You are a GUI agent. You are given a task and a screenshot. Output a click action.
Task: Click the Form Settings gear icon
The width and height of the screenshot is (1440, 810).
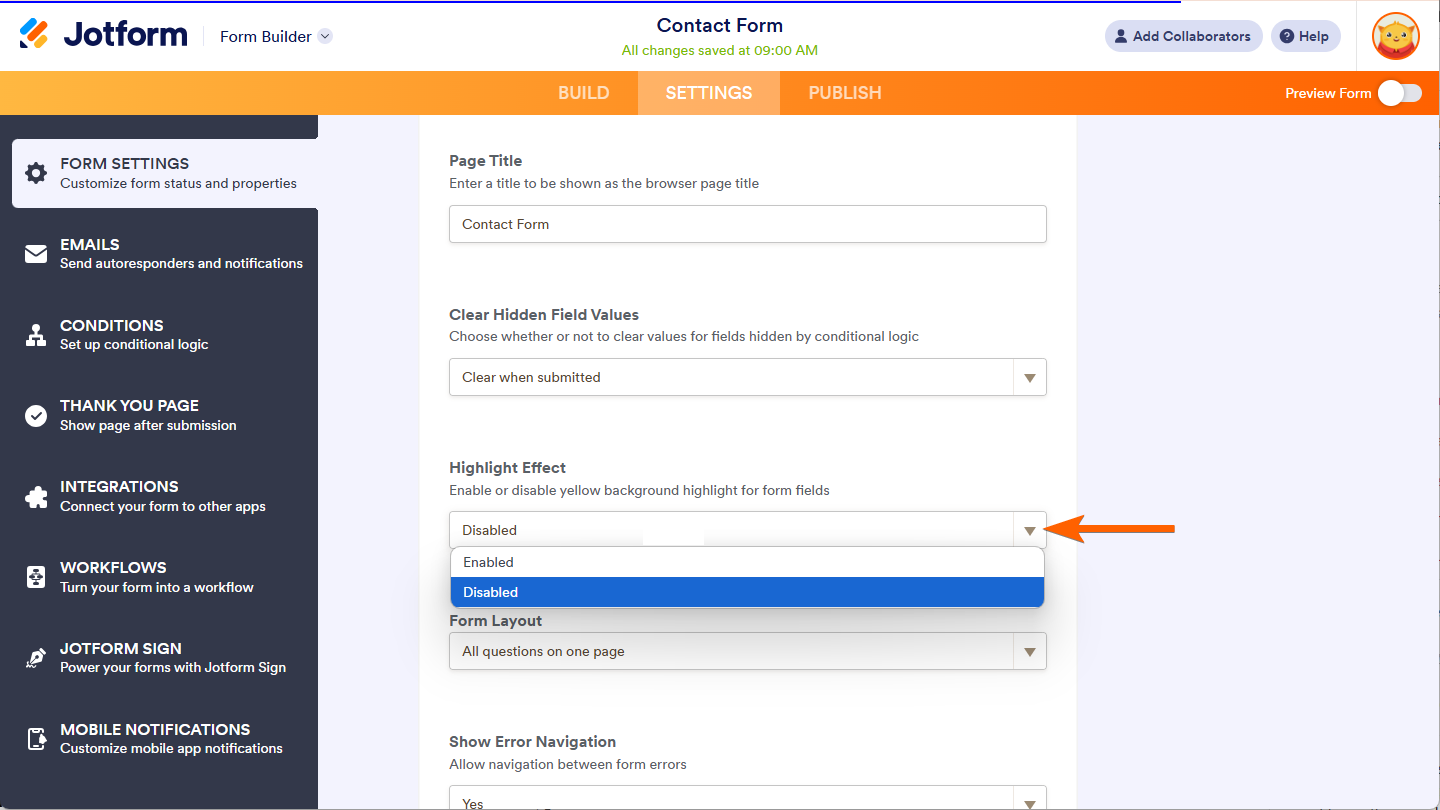(x=36, y=173)
